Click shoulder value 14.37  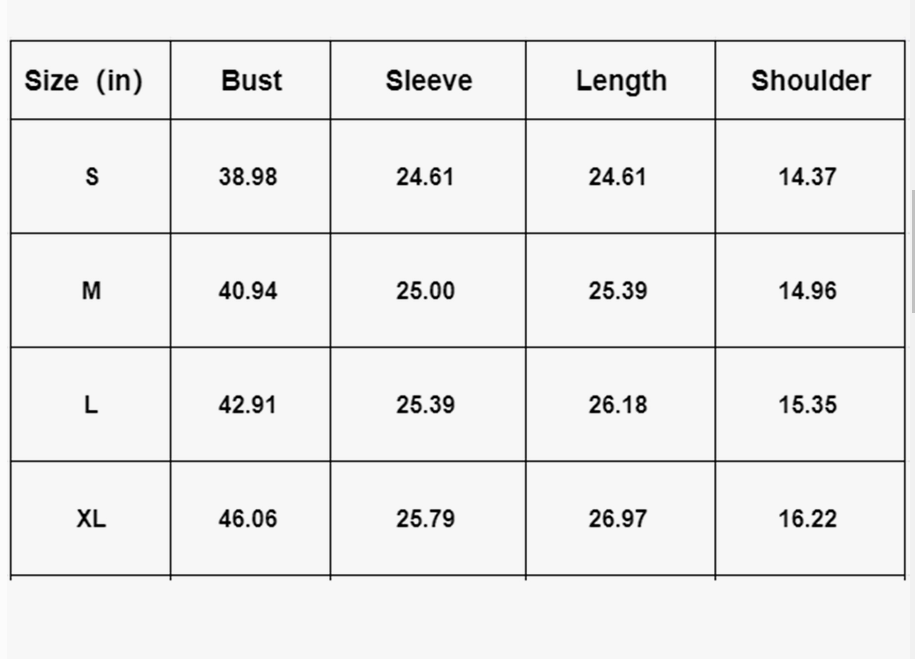point(807,177)
